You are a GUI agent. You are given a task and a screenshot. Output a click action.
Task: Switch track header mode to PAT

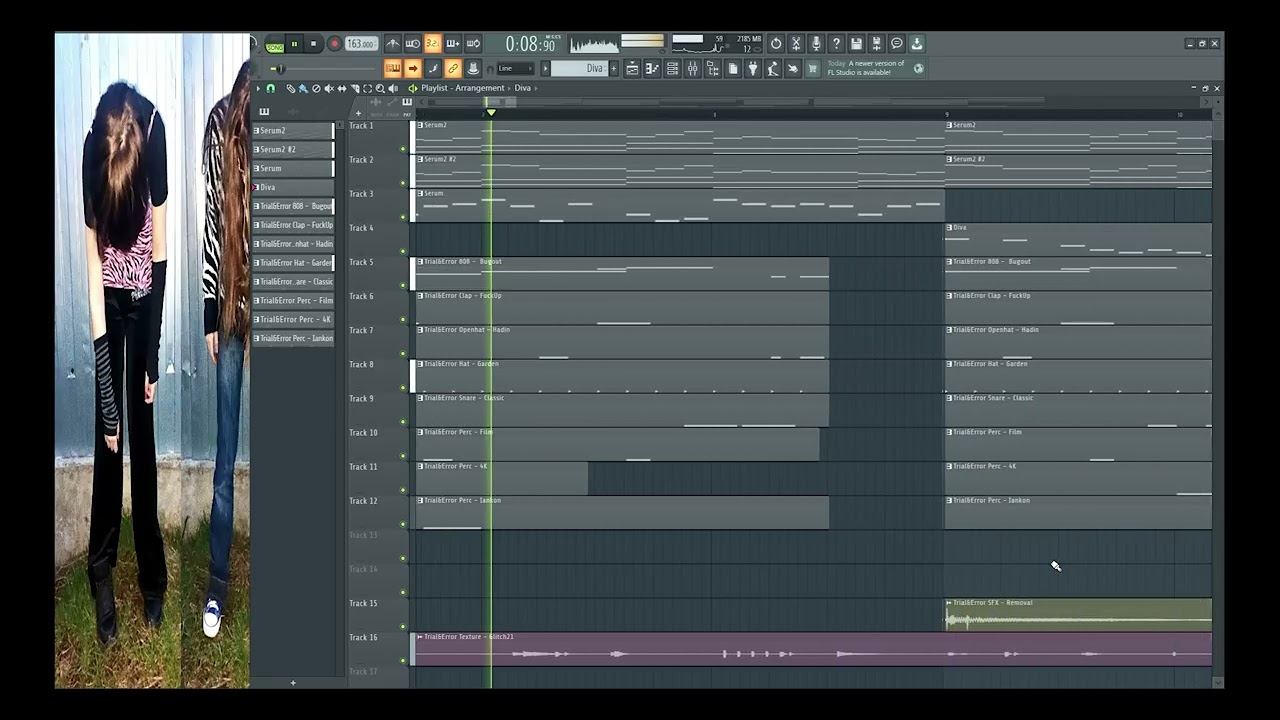[x=407, y=114]
